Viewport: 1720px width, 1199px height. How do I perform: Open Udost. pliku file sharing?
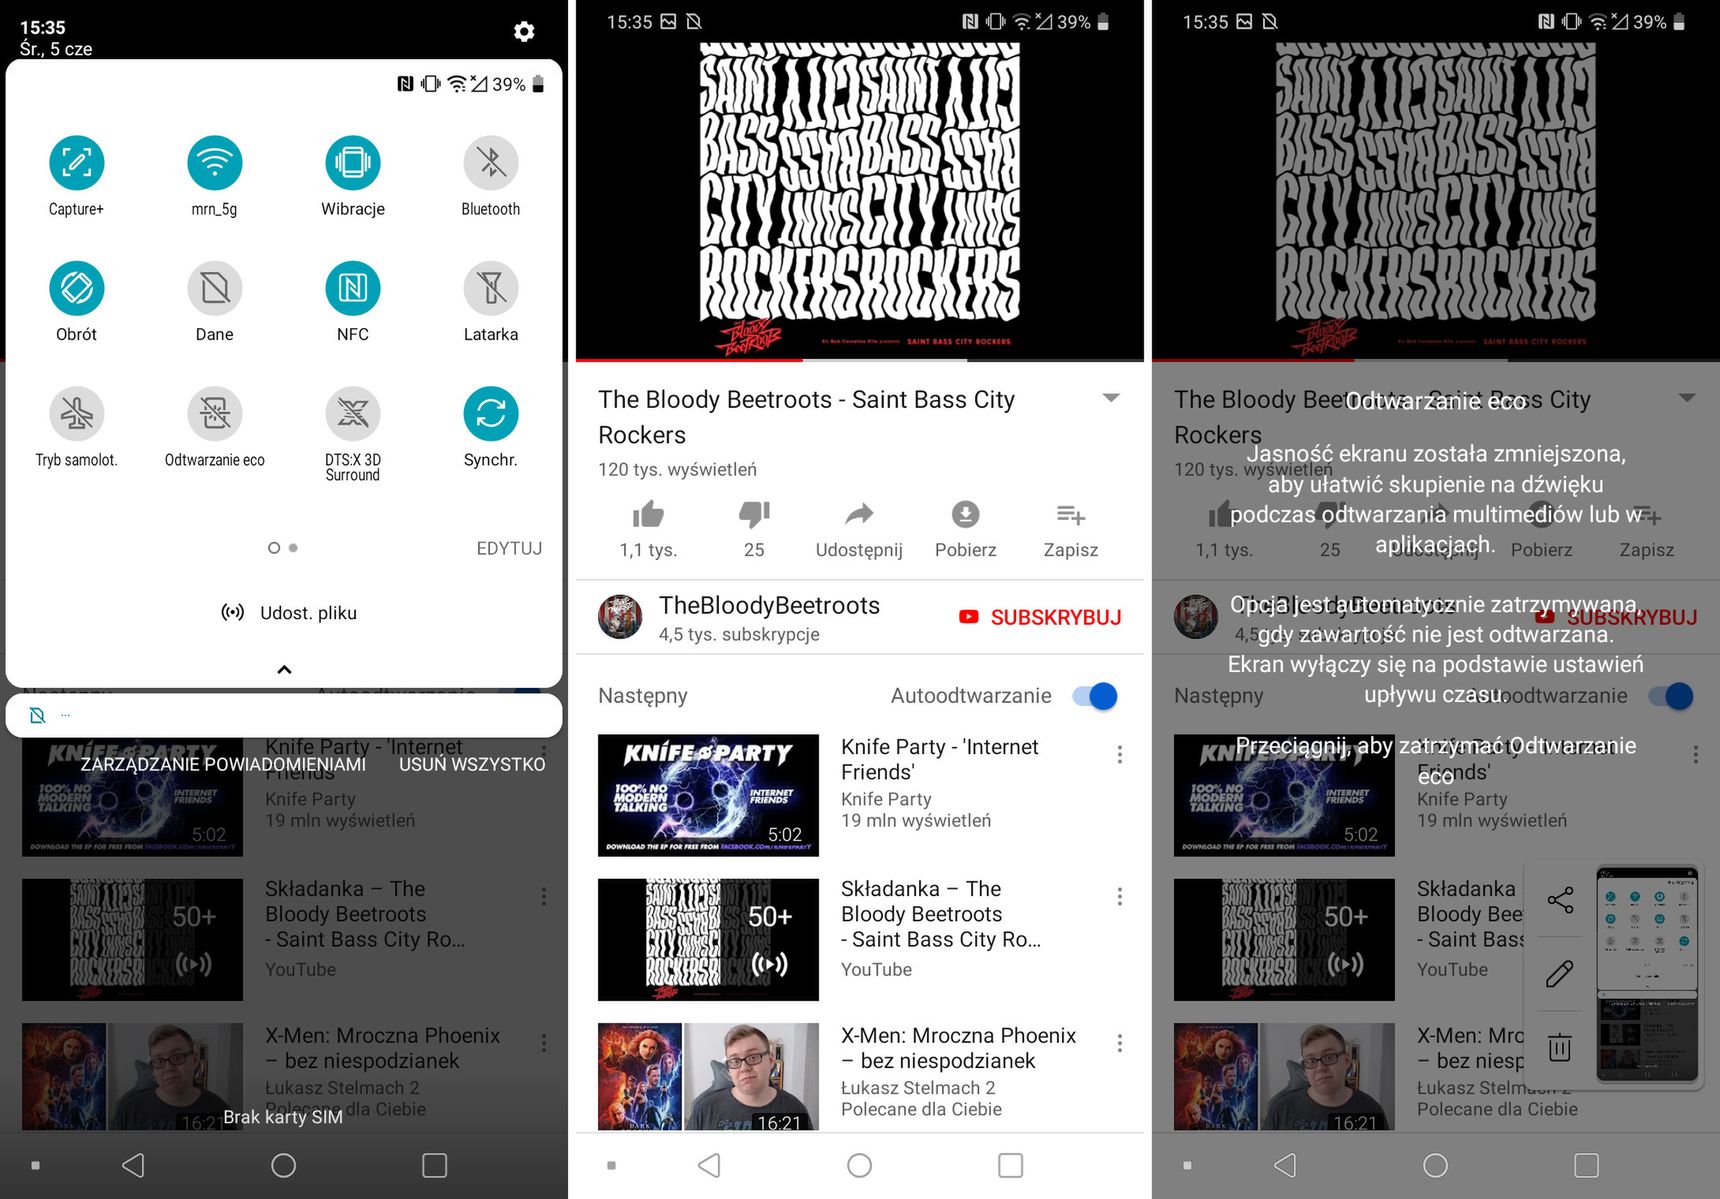click(289, 613)
